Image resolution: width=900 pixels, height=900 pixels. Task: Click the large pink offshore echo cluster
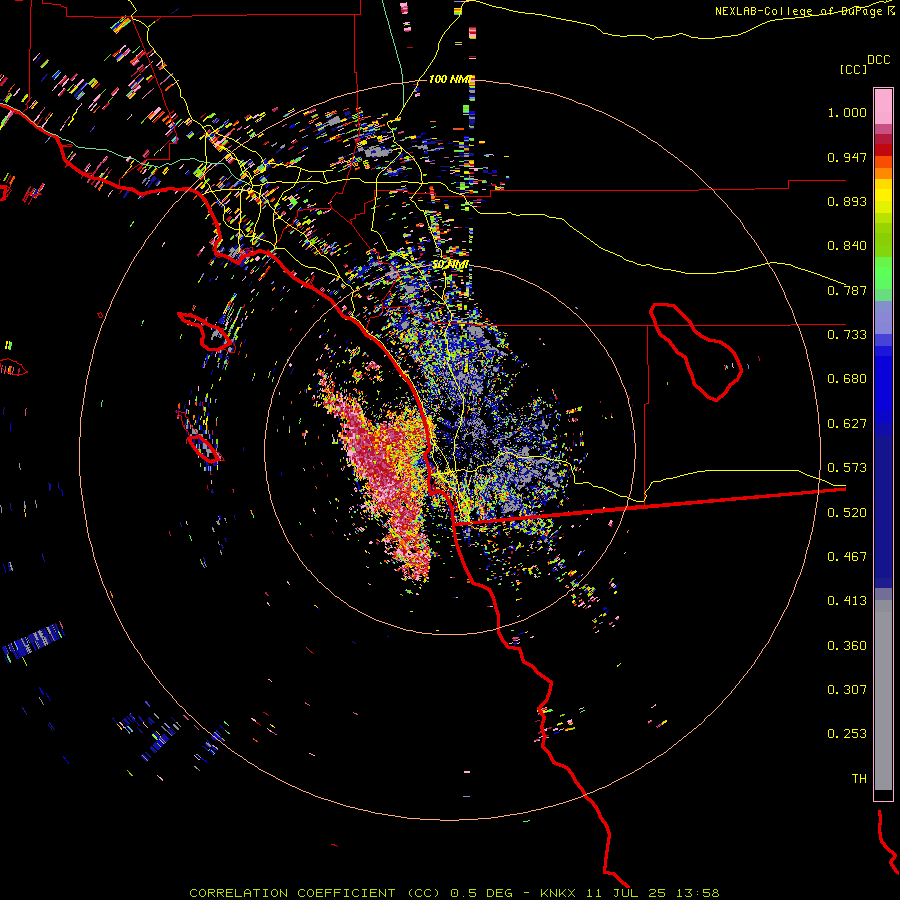click(387, 474)
